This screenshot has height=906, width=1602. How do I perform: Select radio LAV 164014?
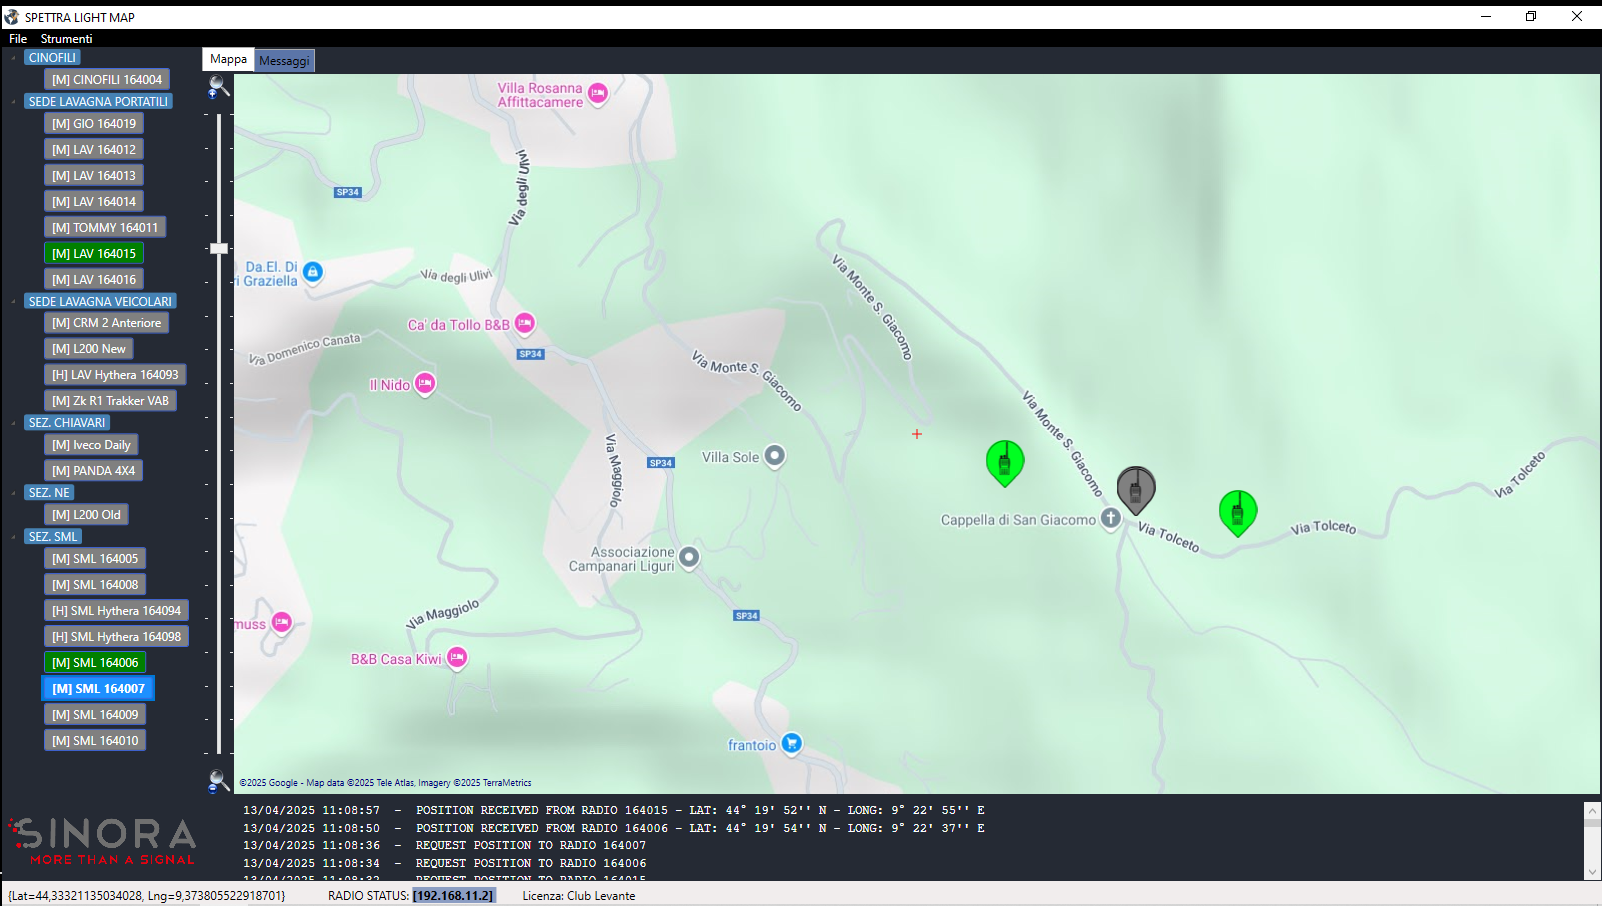point(94,202)
